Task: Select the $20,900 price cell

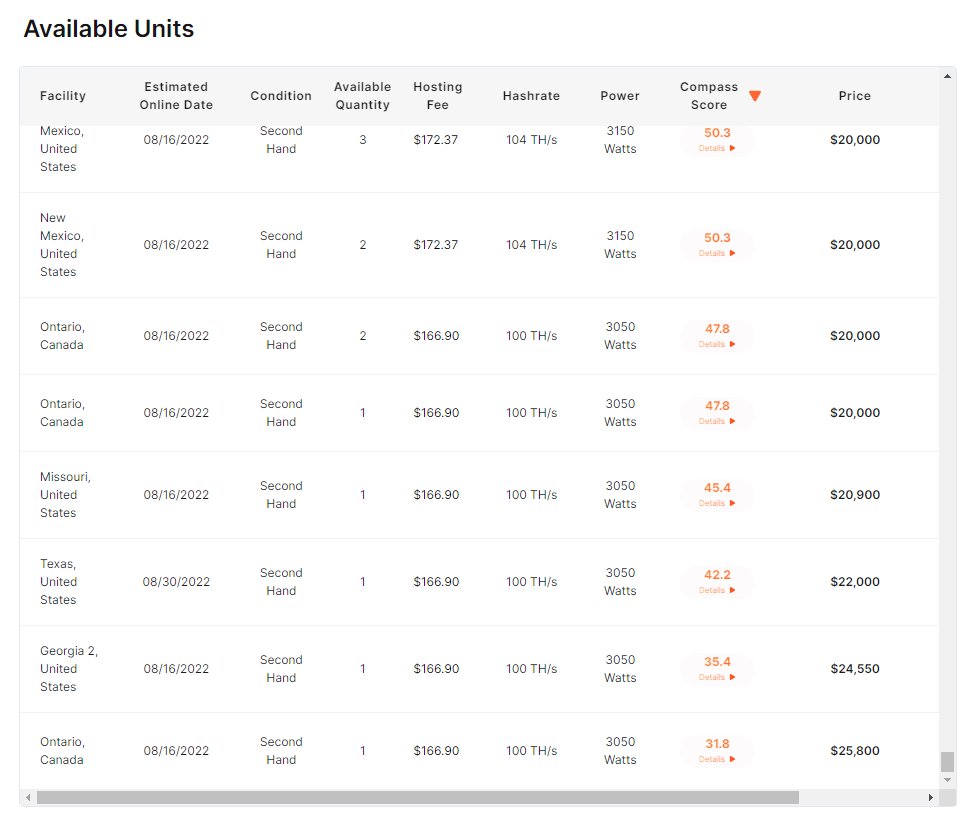Action: (x=854, y=495)
